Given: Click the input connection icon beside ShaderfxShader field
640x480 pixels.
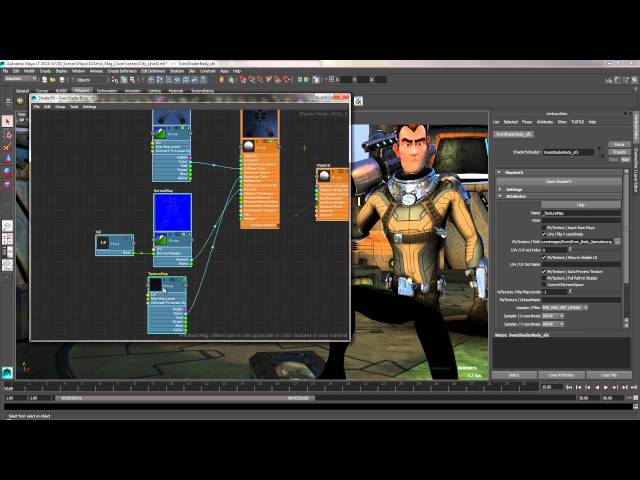Looking at the screenshot, I should point(599,149).
